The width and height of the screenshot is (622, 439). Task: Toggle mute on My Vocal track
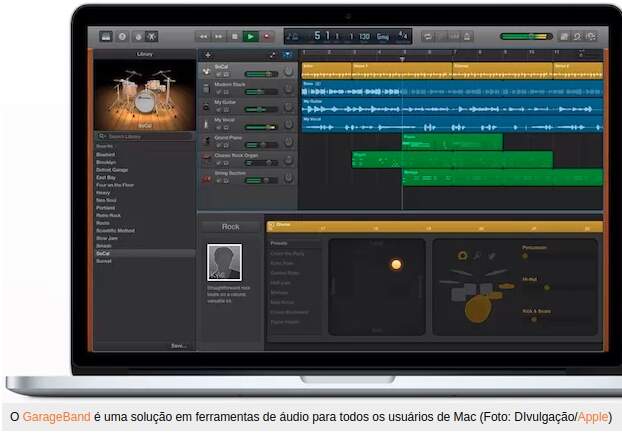pyautogui.click(x=217, y=127)
